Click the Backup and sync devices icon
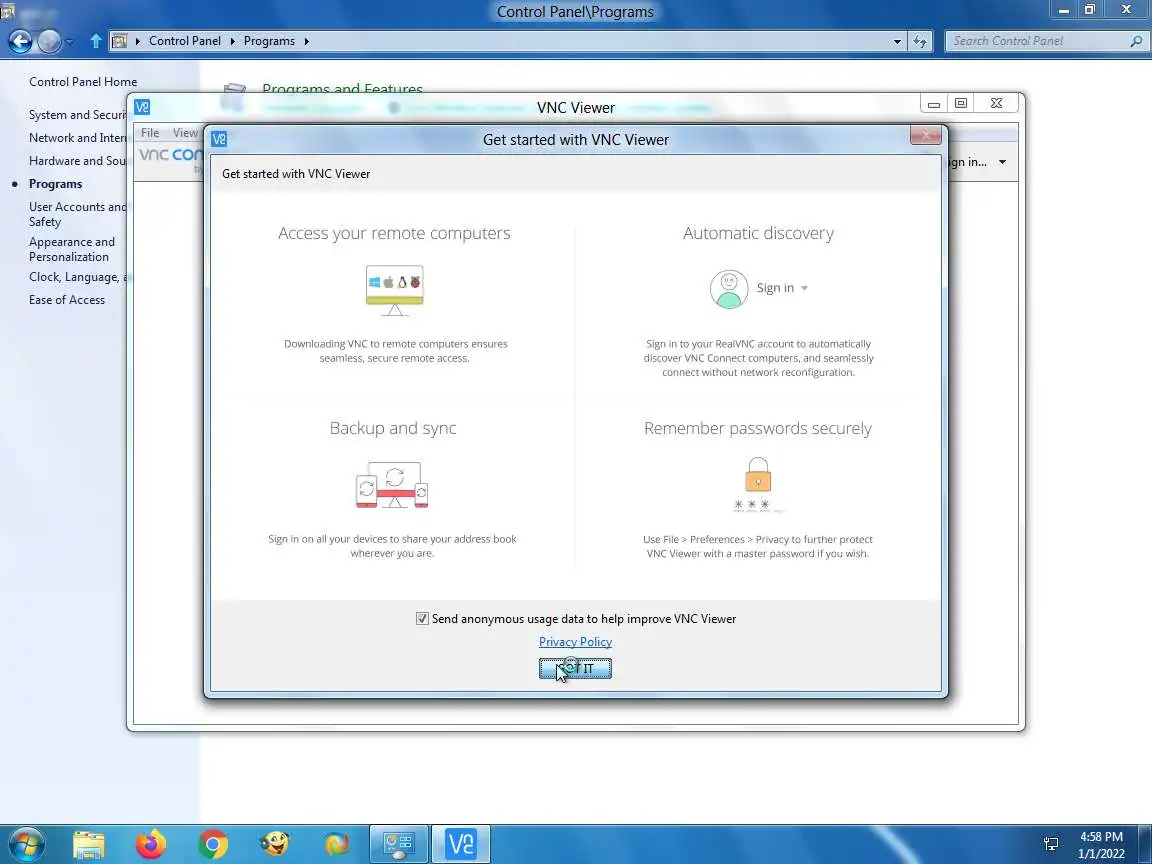1152x864 pixels. [392, 485]
